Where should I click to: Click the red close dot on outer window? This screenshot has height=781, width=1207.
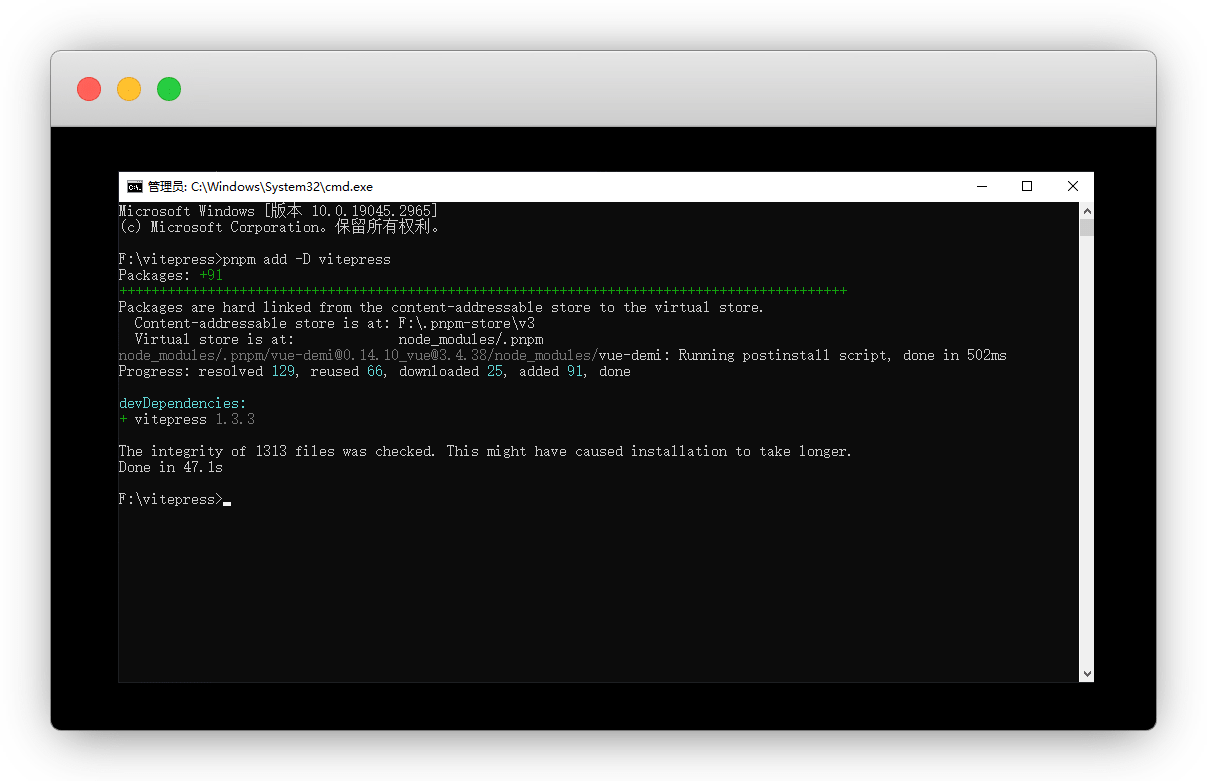pos(89,89)
